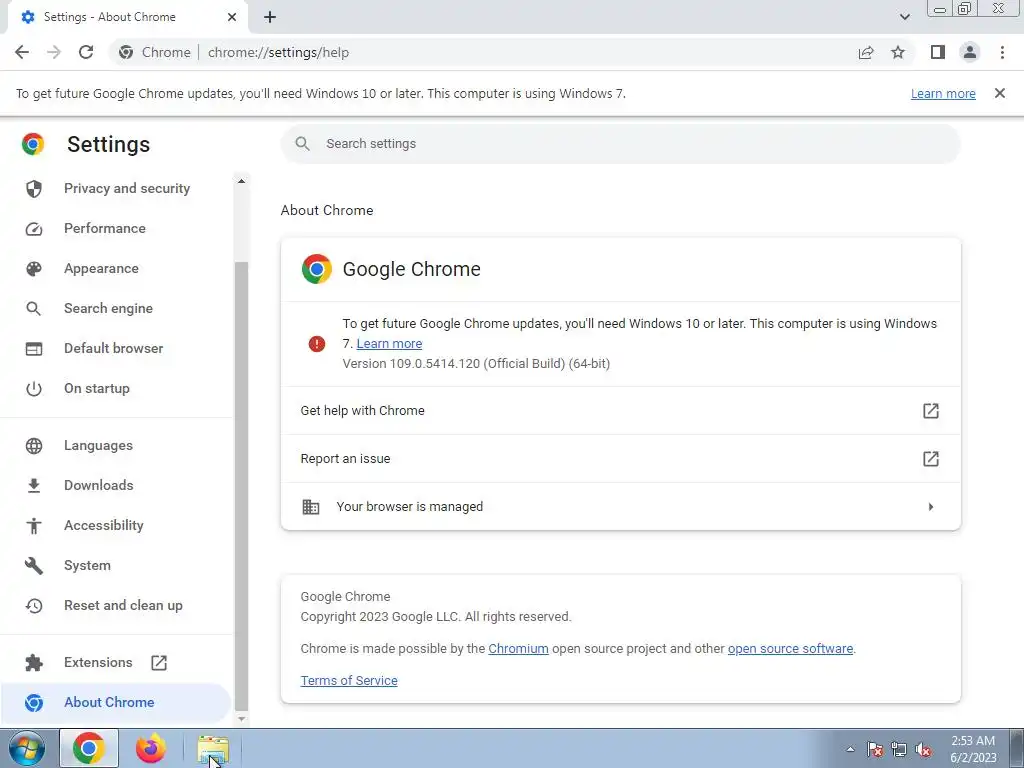
Task: Click external link icon for Get help with Chrome
Action: pos(931,411)
